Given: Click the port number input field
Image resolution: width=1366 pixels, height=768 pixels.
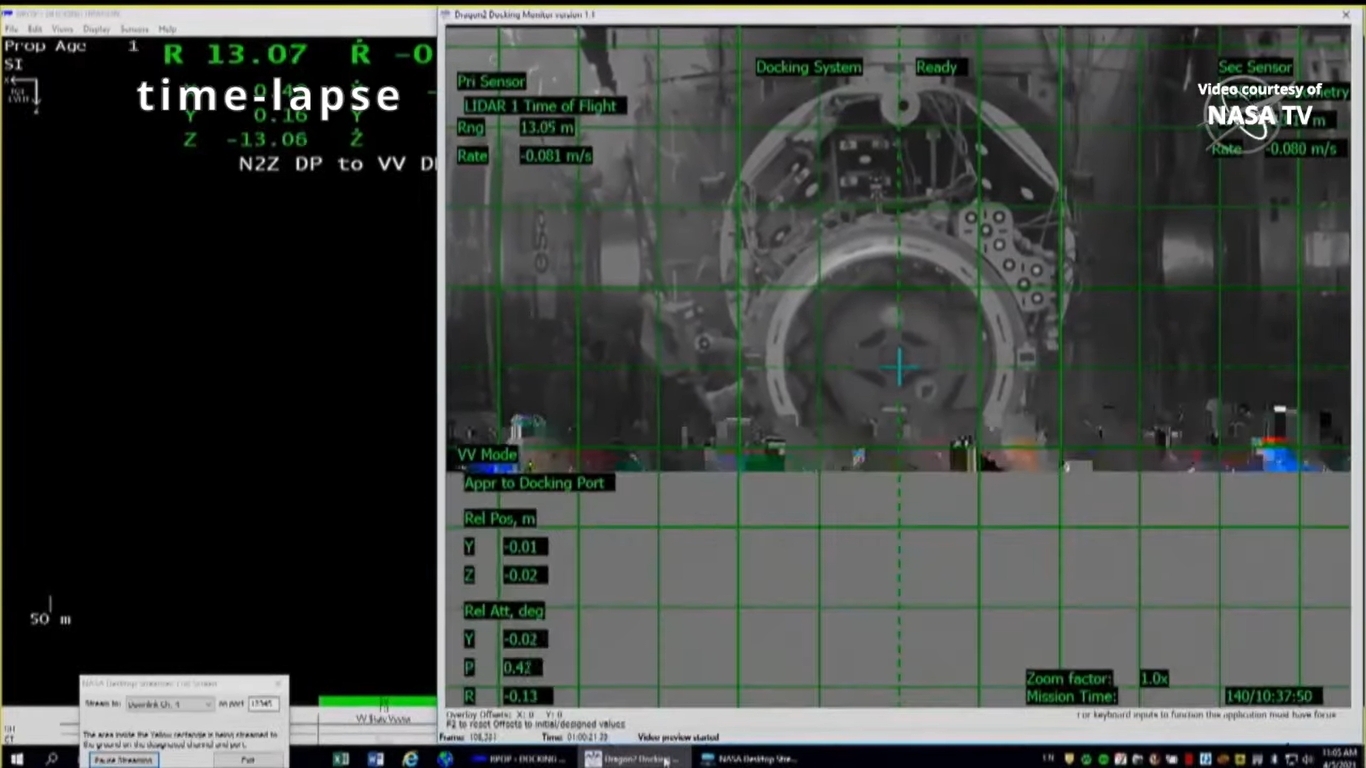Looking at the screenshot, I should pos(263,704).
